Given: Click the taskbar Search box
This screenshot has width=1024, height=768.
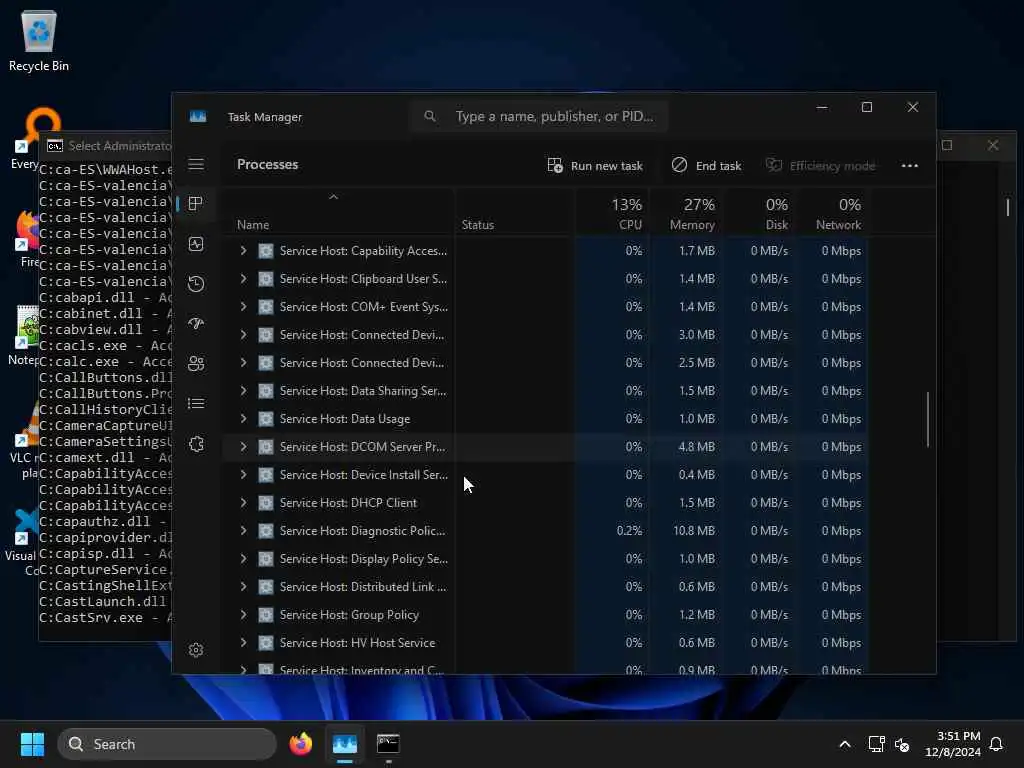Looking at the screenshot, I should click(x=167, y=744).
